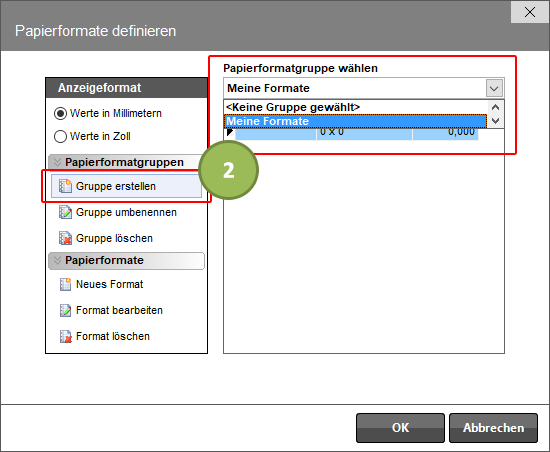Collapse the Papierformate section

click(57, 260)
